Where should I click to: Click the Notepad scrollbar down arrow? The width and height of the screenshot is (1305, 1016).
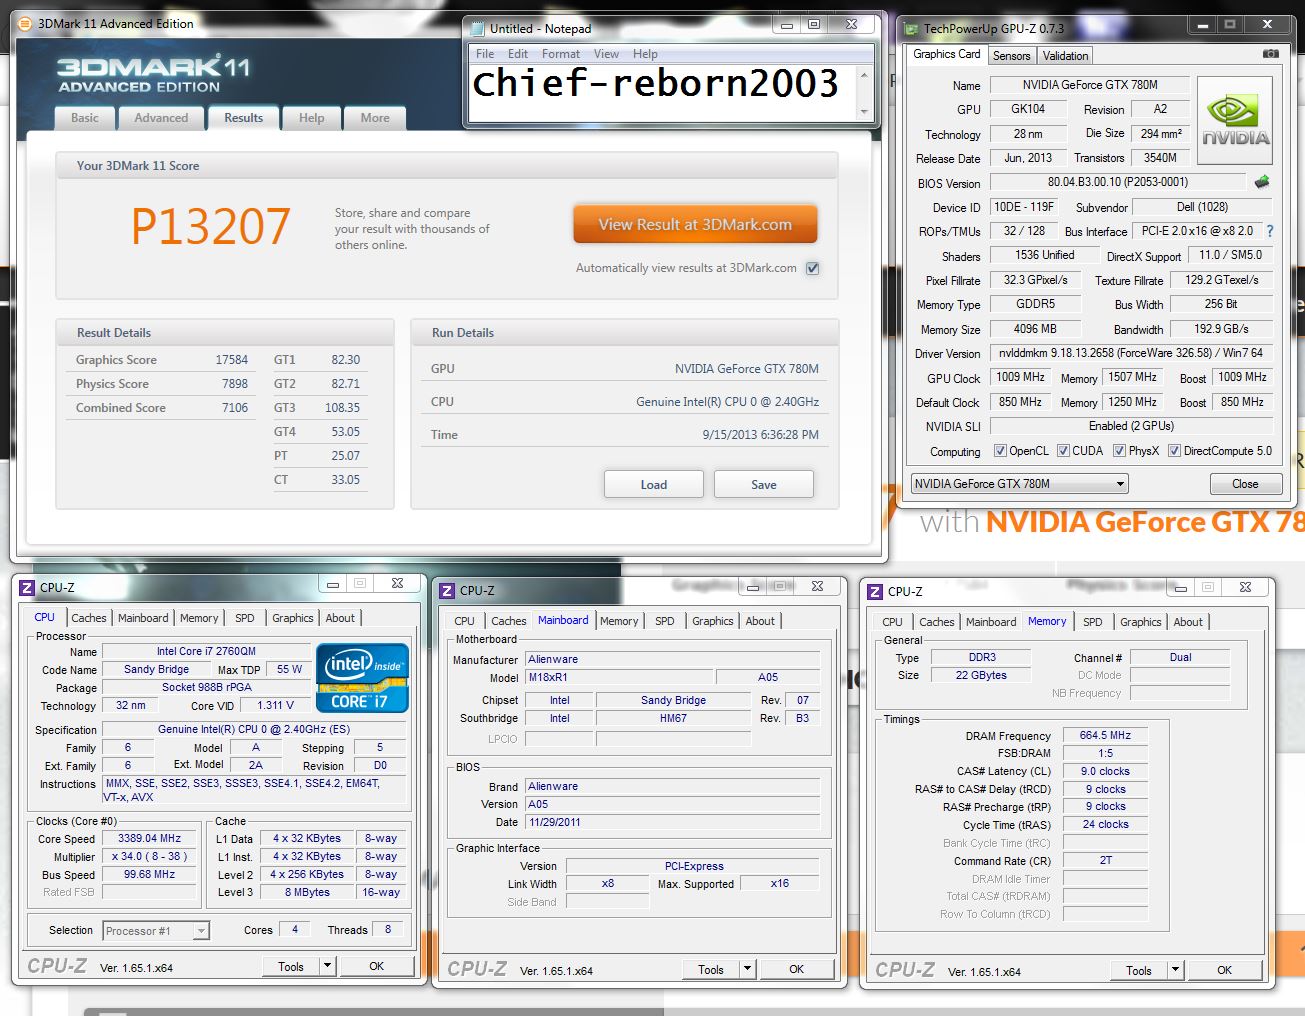tap(865, 112)
